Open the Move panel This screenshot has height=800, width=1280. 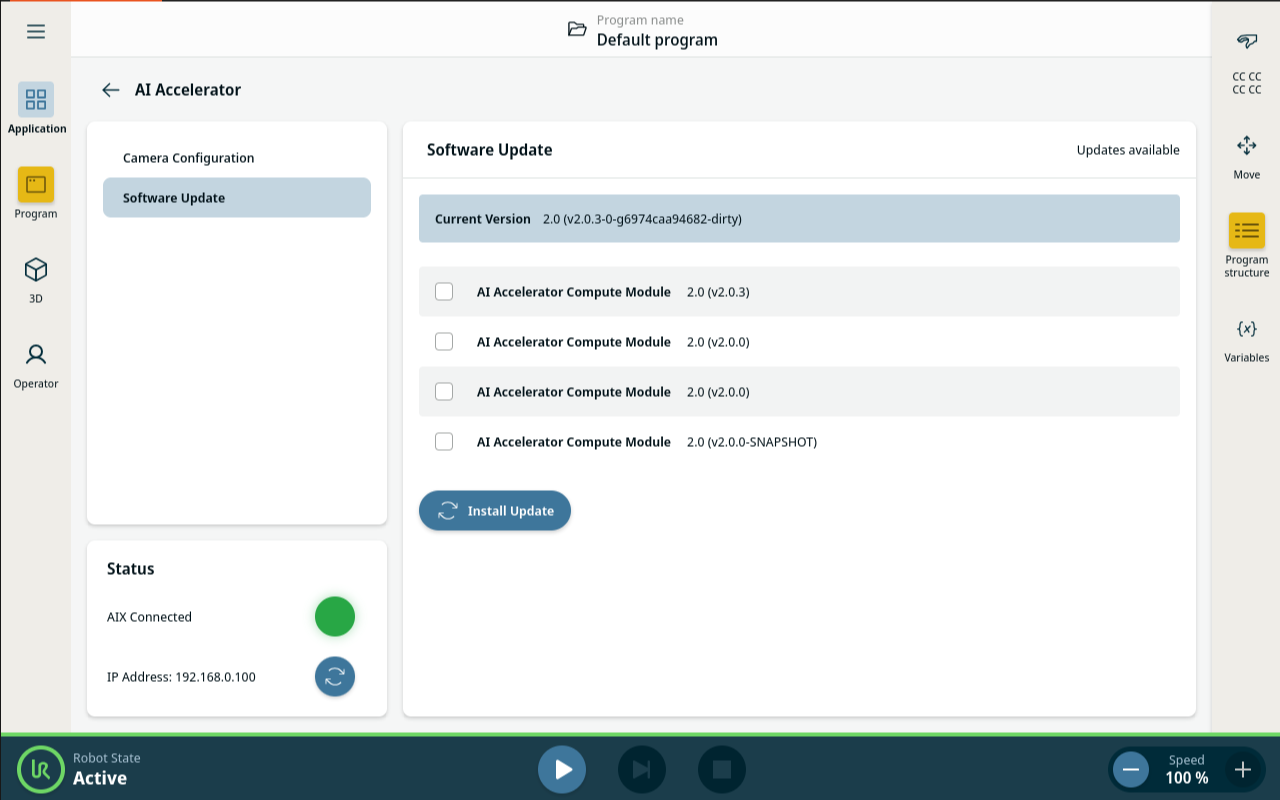click(x=1246, y=146)
